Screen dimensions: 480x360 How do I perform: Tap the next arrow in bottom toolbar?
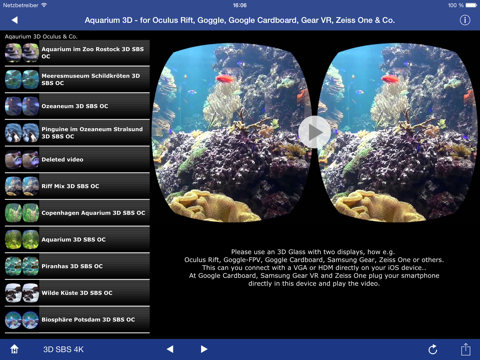(x=204, y=349)
